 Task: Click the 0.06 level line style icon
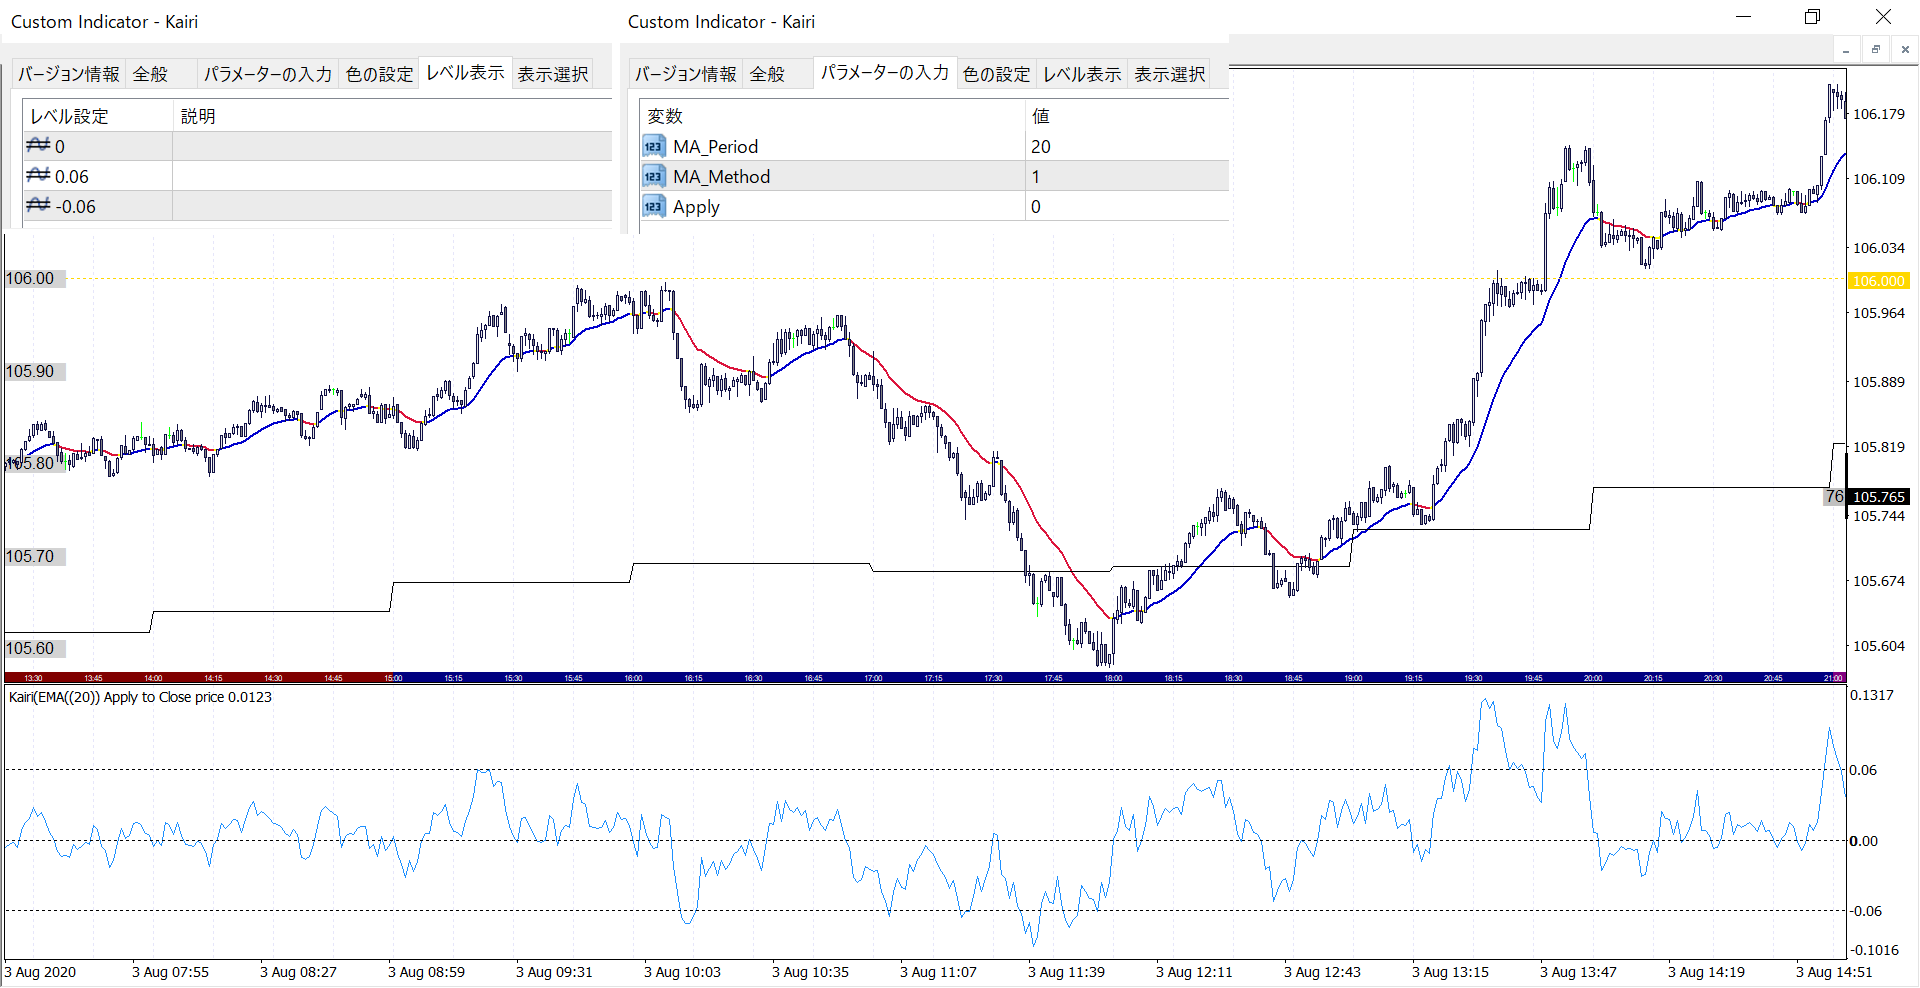[x=38, y=176]
